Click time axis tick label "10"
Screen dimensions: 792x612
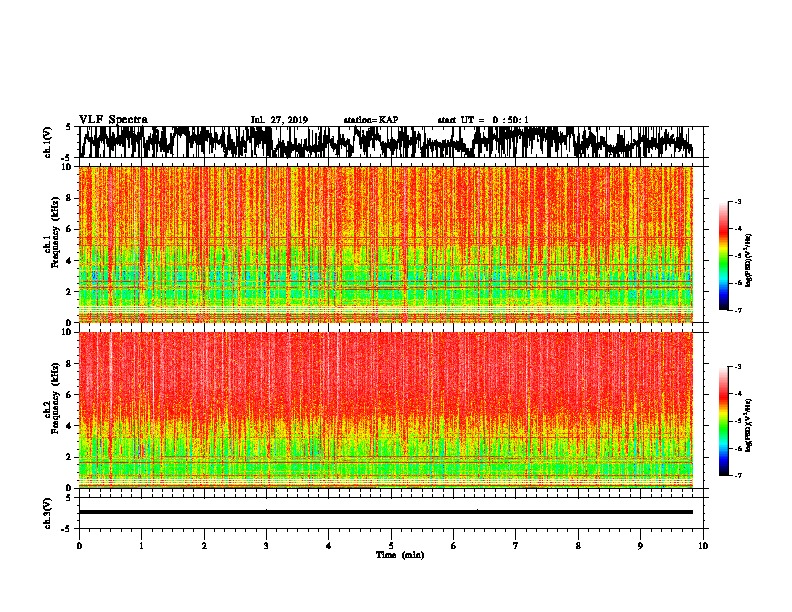click(x=703, y=546)
